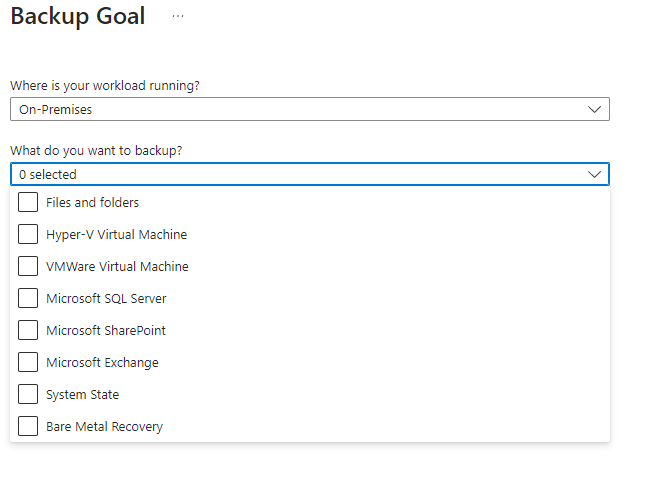This screenshot has height=485, width=653.
Task: Choose the Hyper-V Virtual Machine option text
Action: 116,234
